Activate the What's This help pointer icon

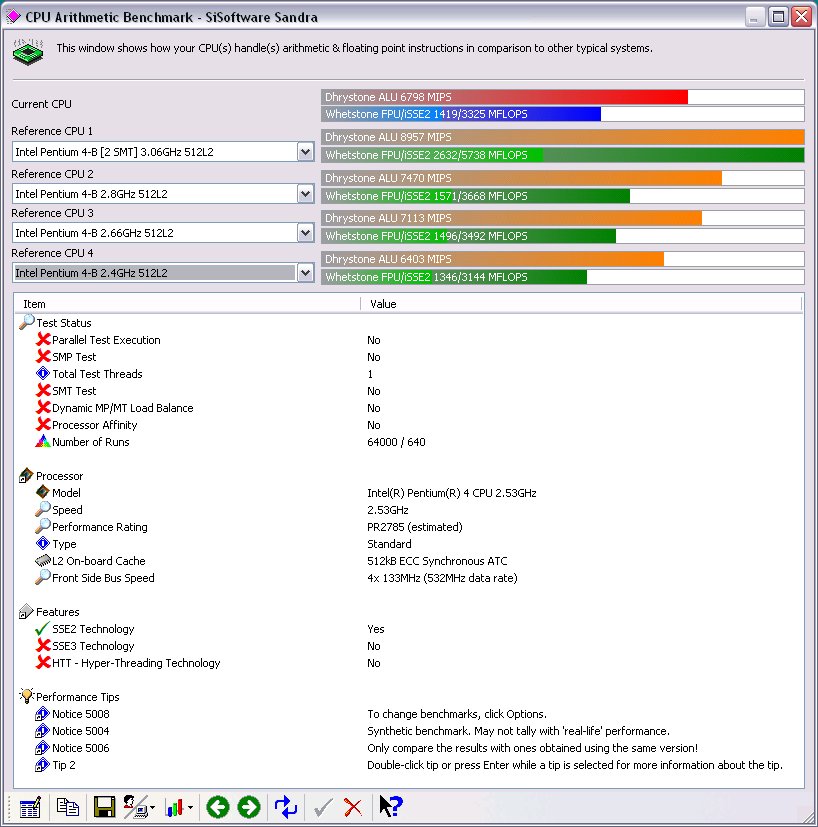click(x=391, y=806)
